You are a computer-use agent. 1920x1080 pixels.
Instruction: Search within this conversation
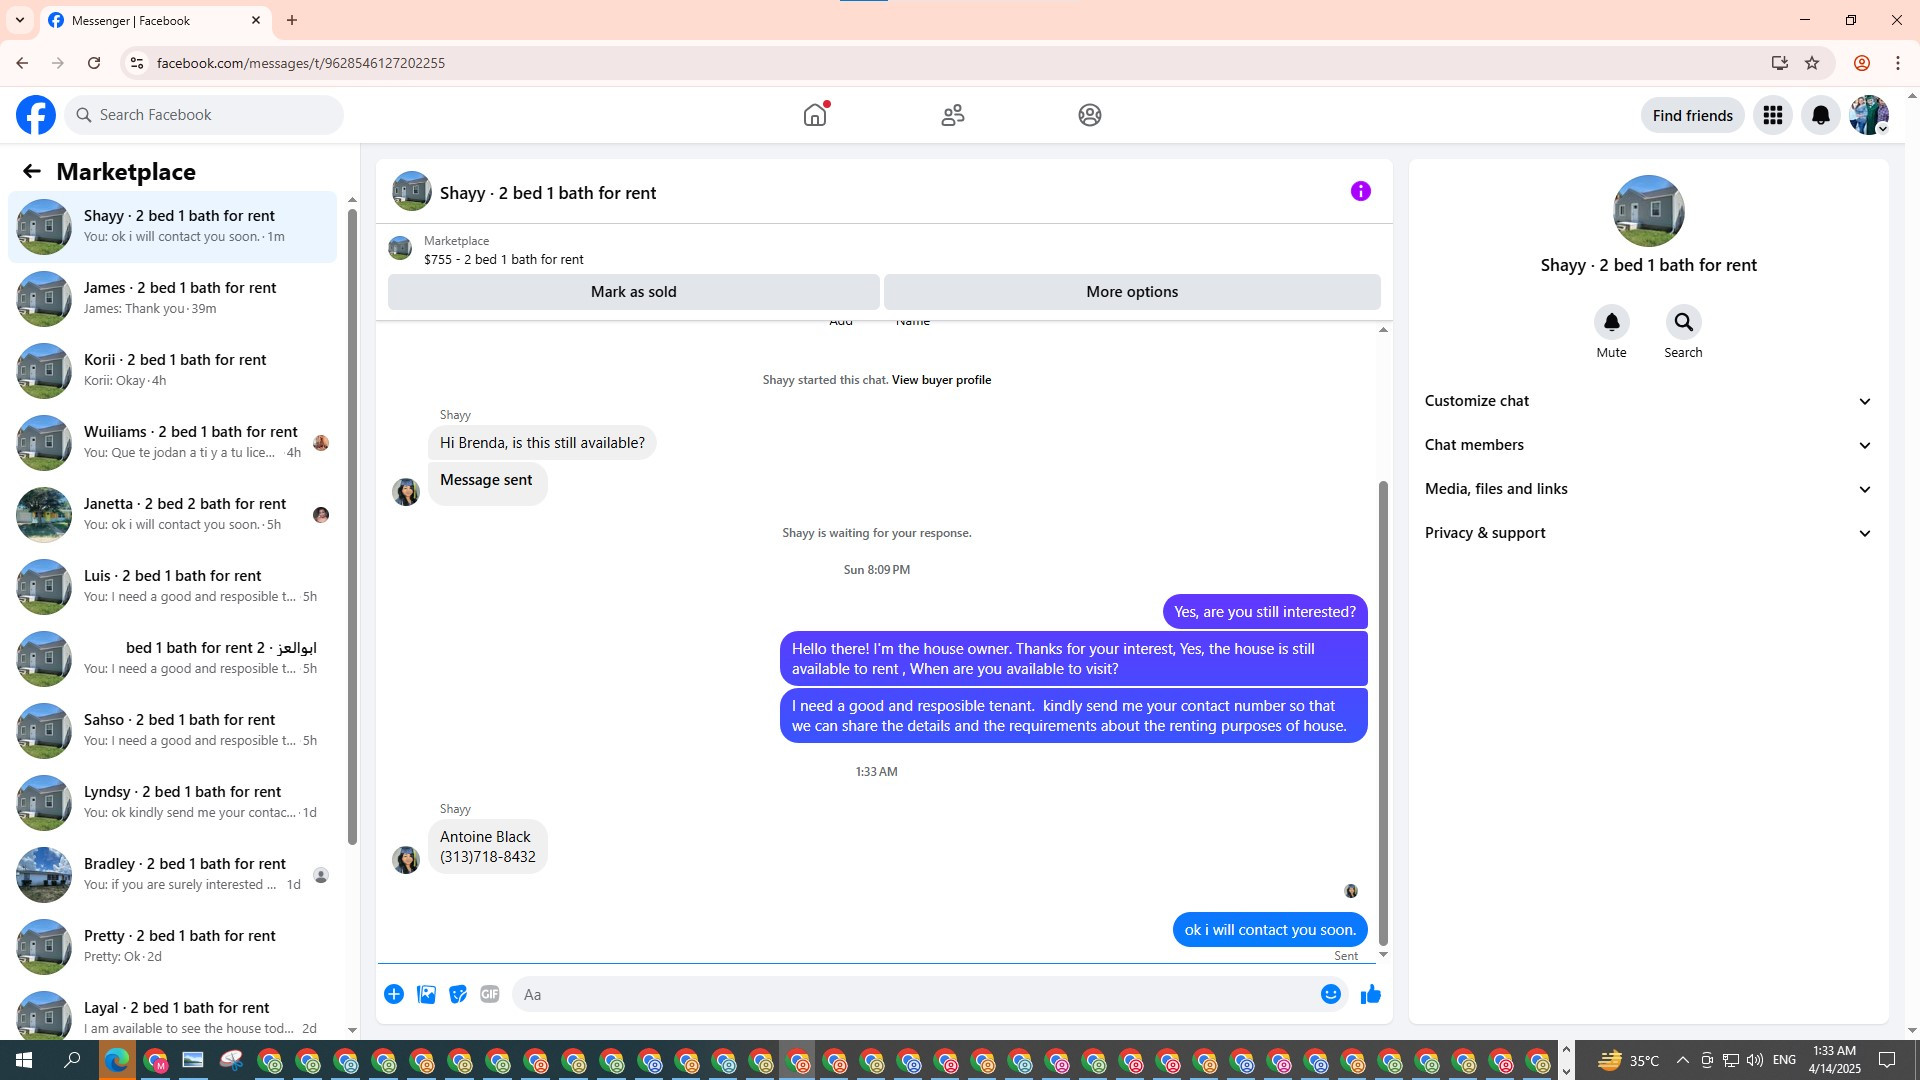[1683, 323]
